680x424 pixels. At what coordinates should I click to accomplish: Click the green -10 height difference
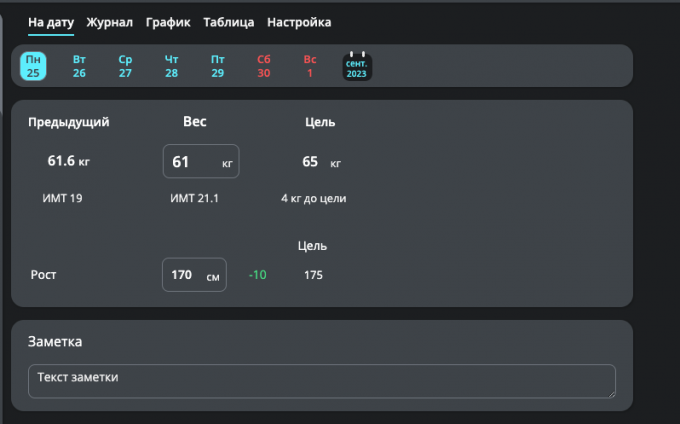257,275
